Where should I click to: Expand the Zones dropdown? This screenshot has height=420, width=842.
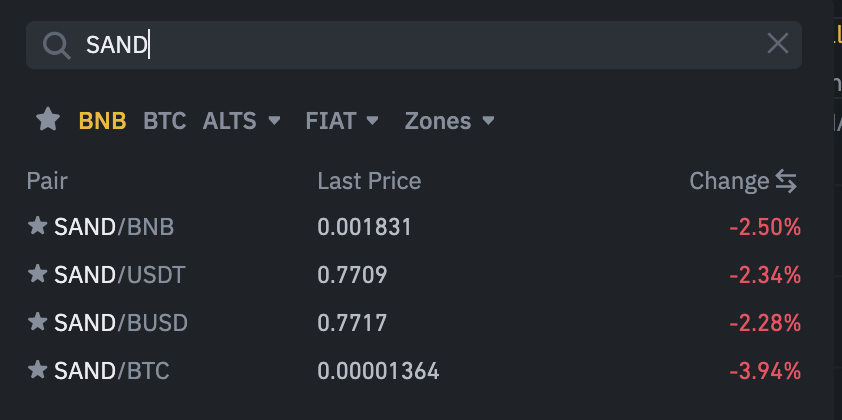coord(449,121)
